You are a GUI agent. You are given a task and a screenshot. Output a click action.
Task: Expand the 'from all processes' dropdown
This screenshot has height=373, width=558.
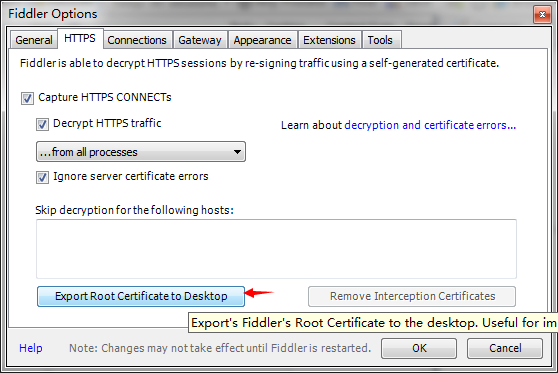pyautogui.click(x=141, y=152)
